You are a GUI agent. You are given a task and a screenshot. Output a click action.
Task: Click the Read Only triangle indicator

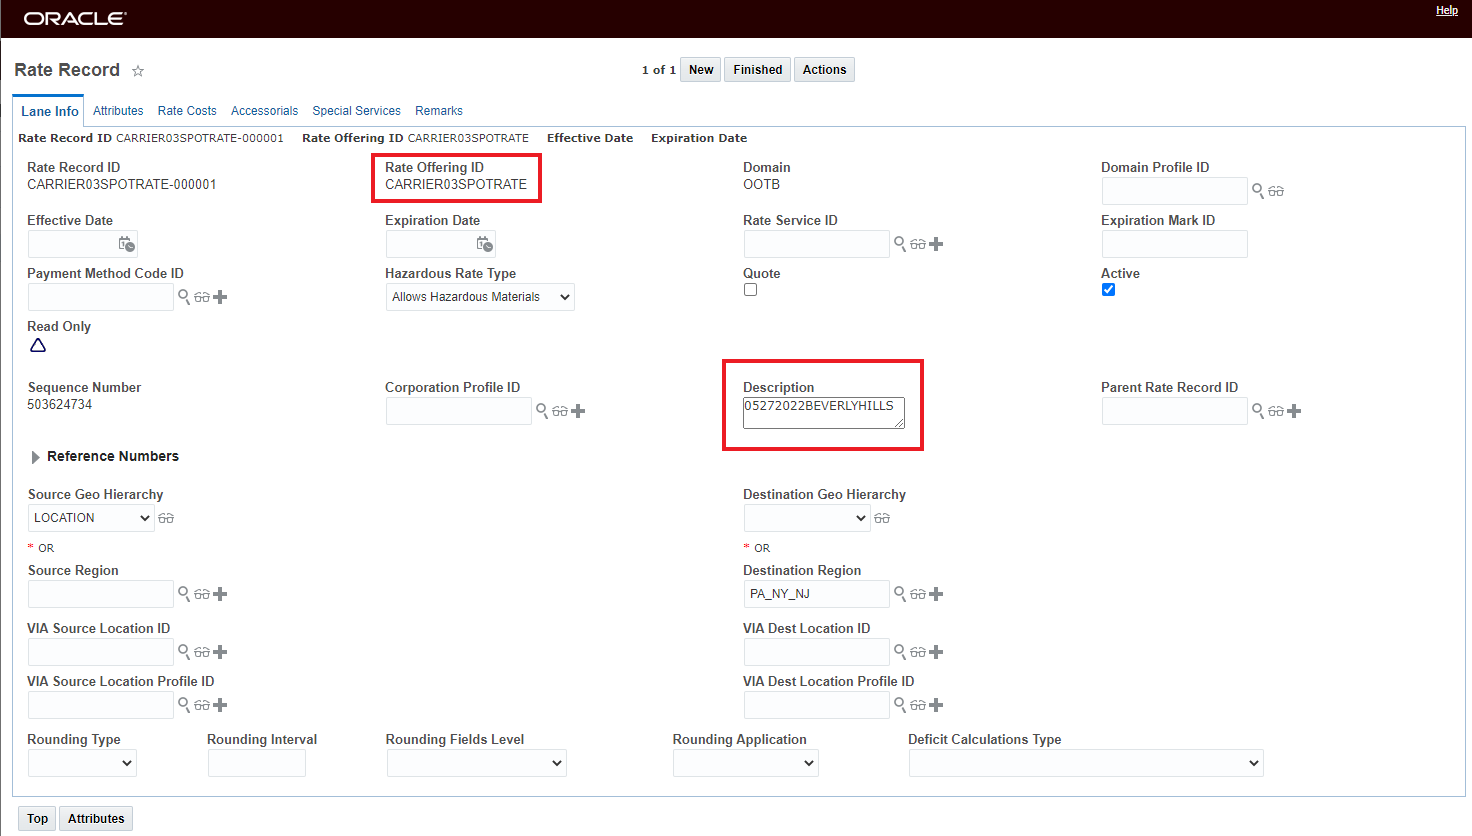pos(38,345)
